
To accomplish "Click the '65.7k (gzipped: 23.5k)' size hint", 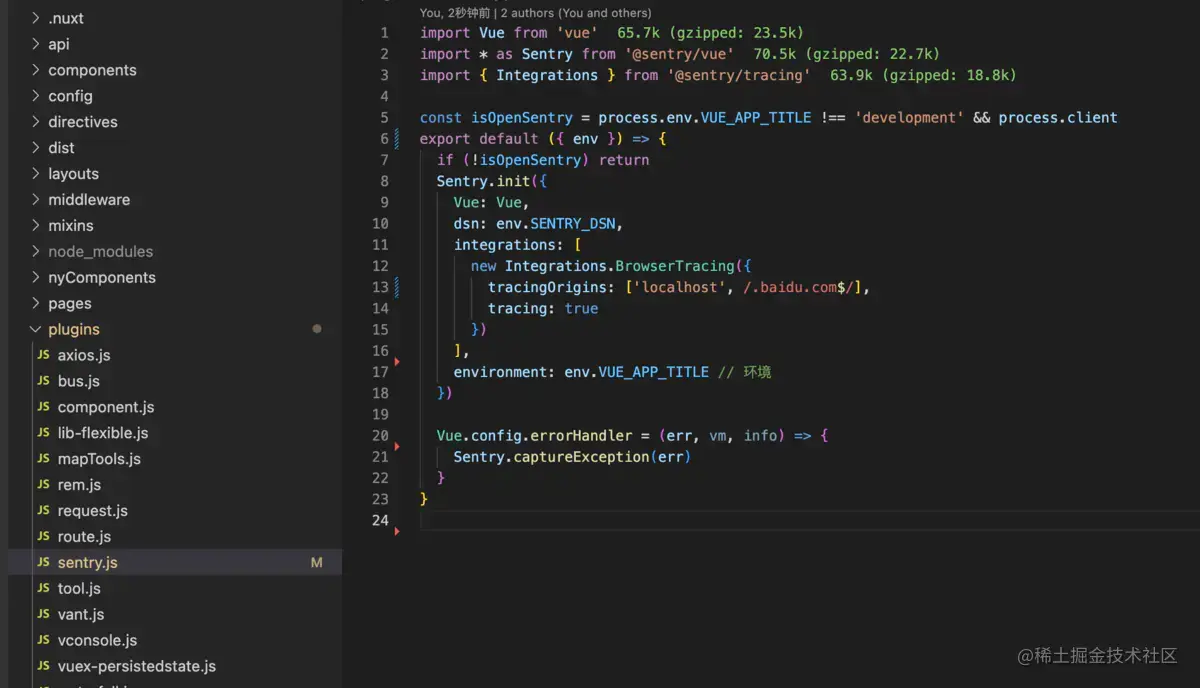I will click(x=711, y=33).
